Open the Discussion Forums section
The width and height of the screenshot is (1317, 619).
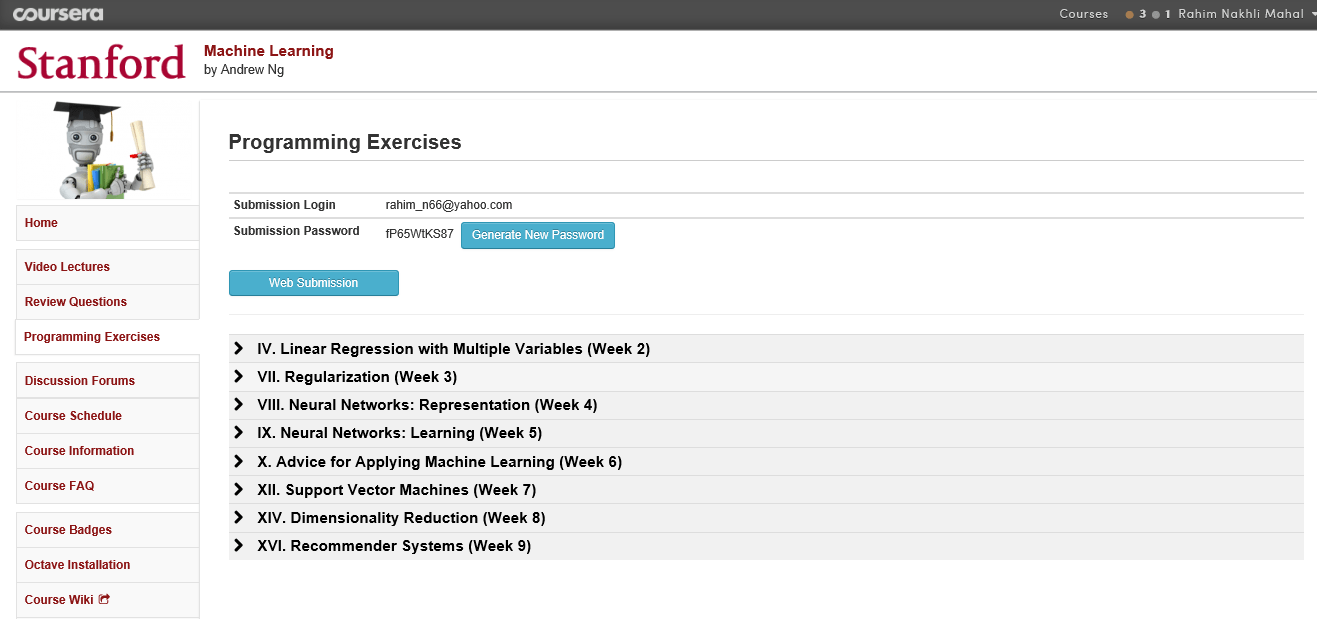pos(79,380)
